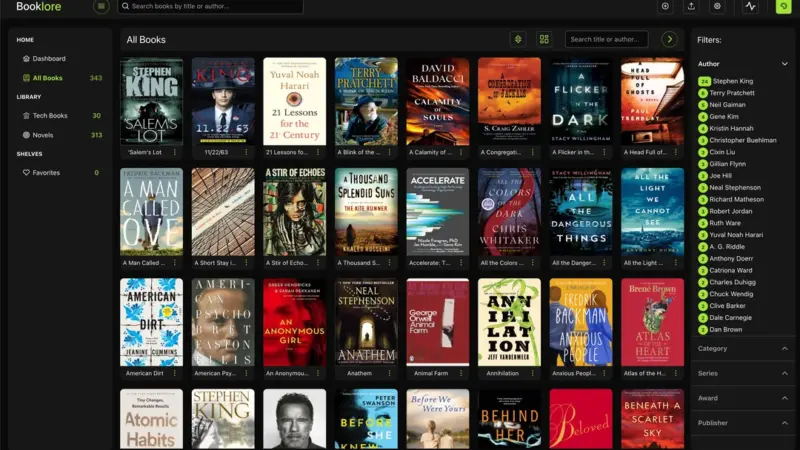Filter by author Stephen King
The height and width of the screenshot is (450, 800).
click(733, 81)
